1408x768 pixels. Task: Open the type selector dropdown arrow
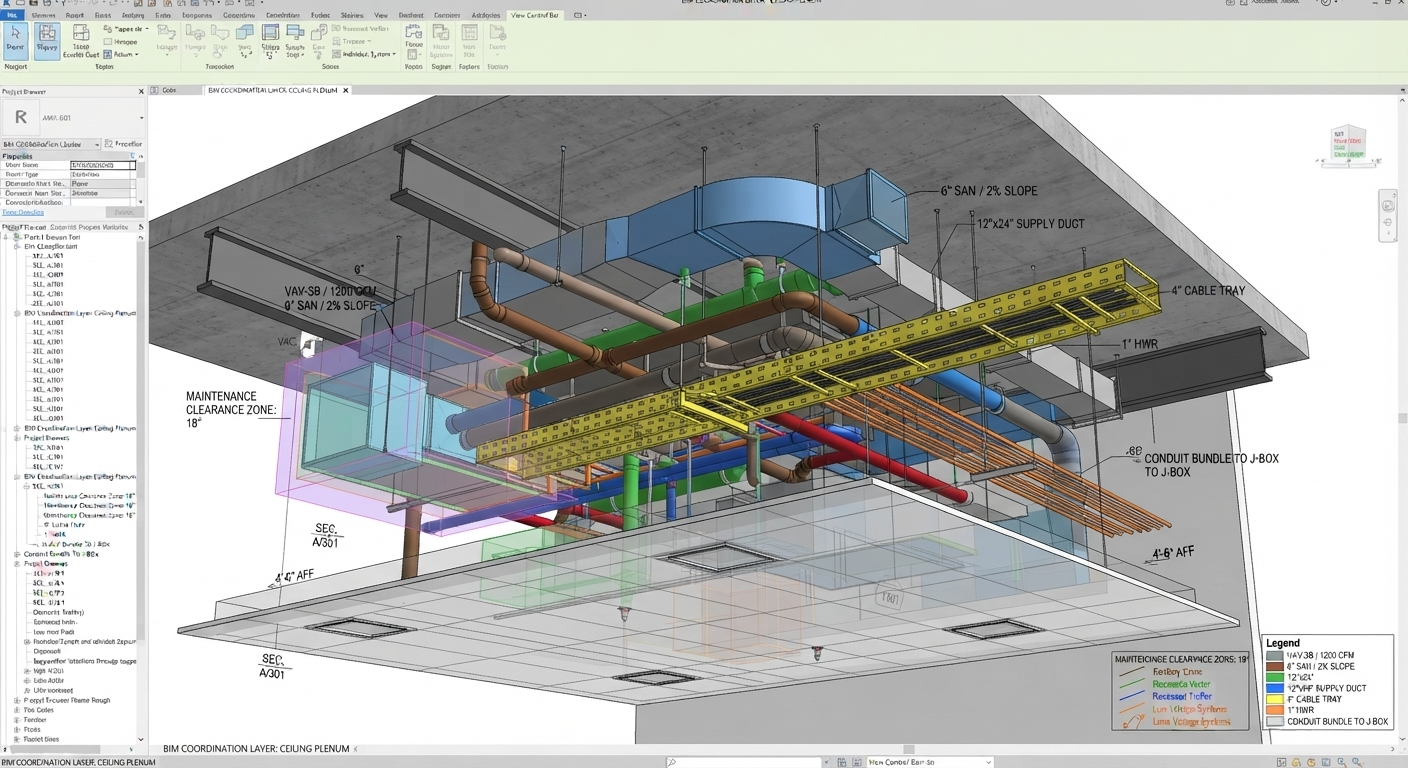[x=141, y=118]
